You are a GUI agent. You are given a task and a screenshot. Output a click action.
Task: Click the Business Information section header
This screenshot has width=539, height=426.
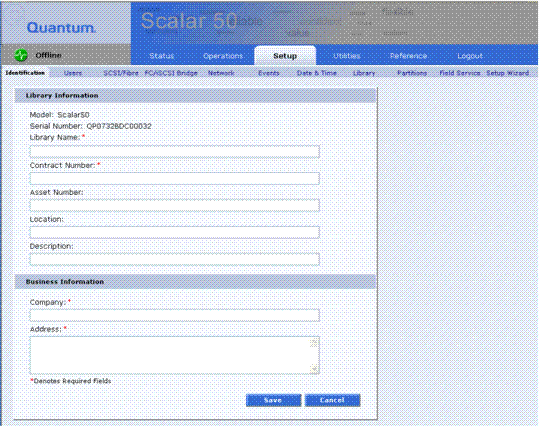[195, 282]
